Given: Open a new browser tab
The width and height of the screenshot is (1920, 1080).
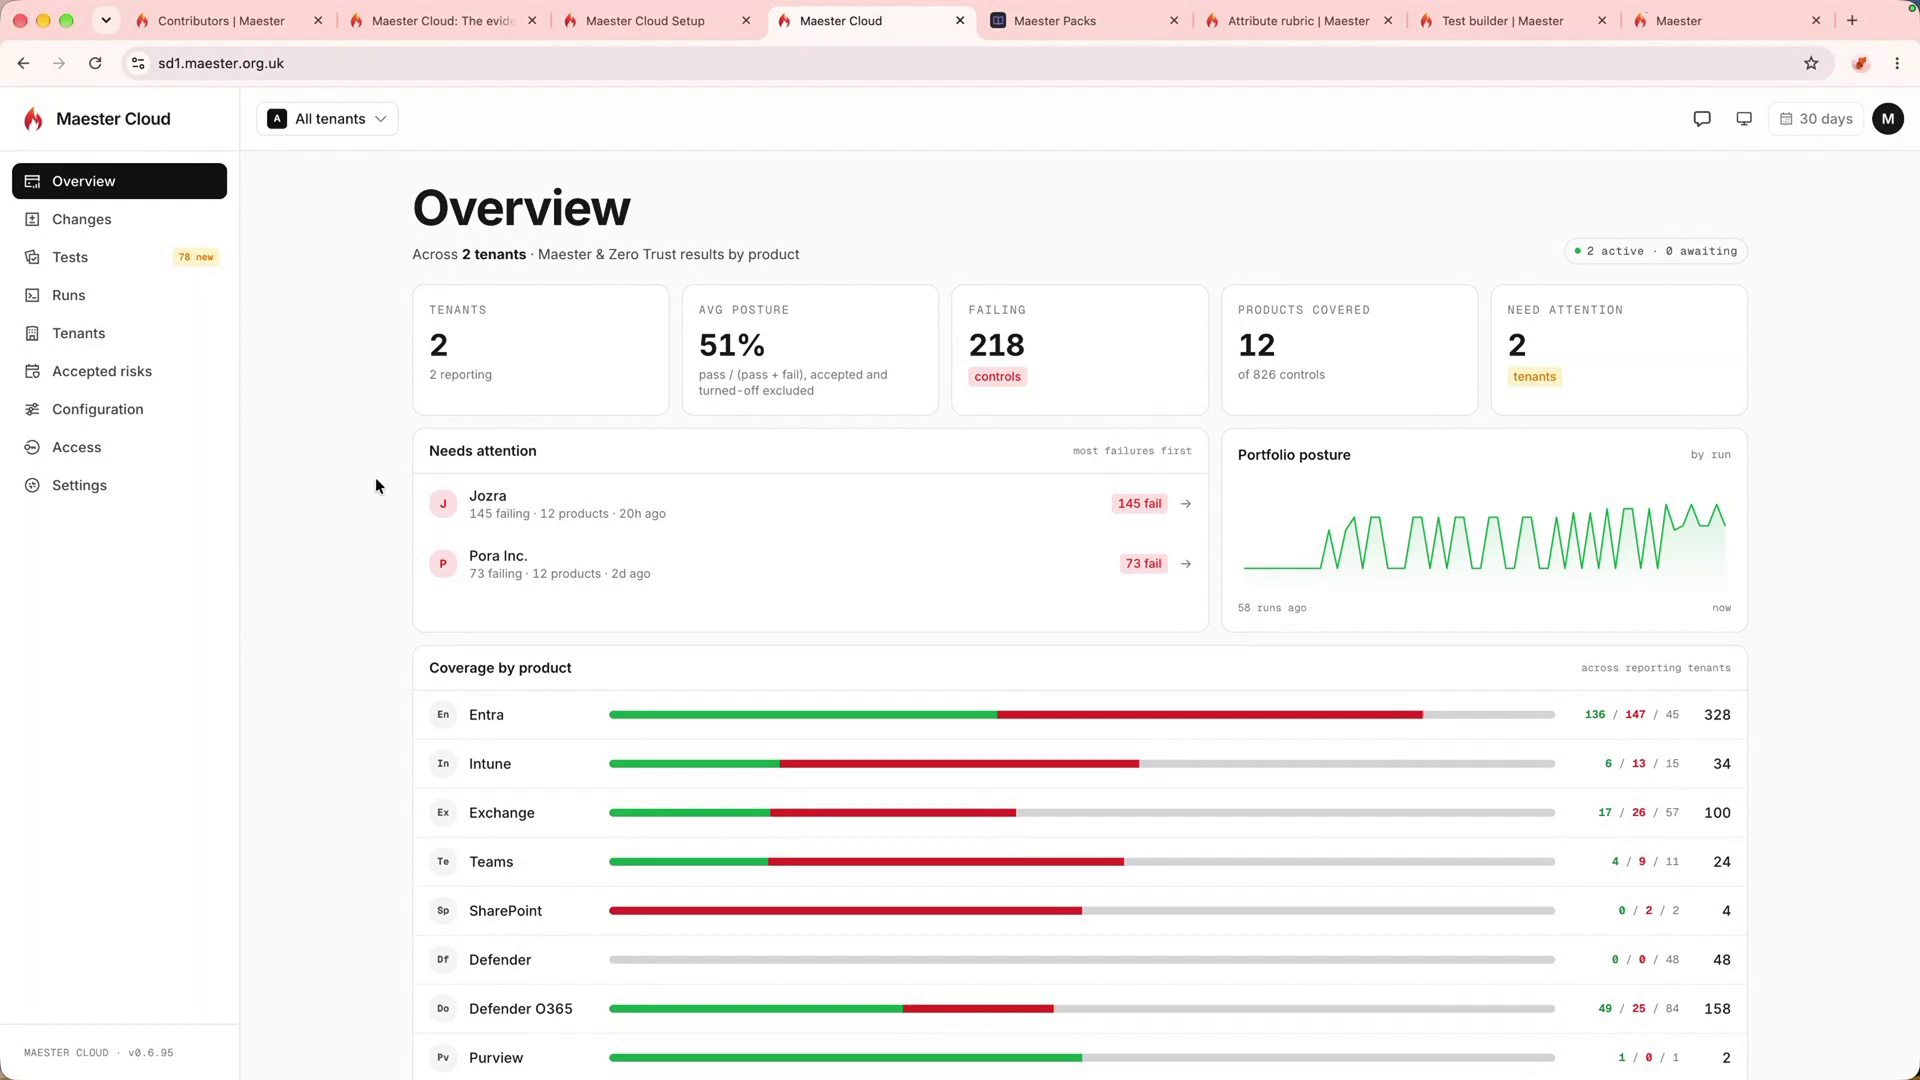Looking at the screenshot, I should [1852, 20].
